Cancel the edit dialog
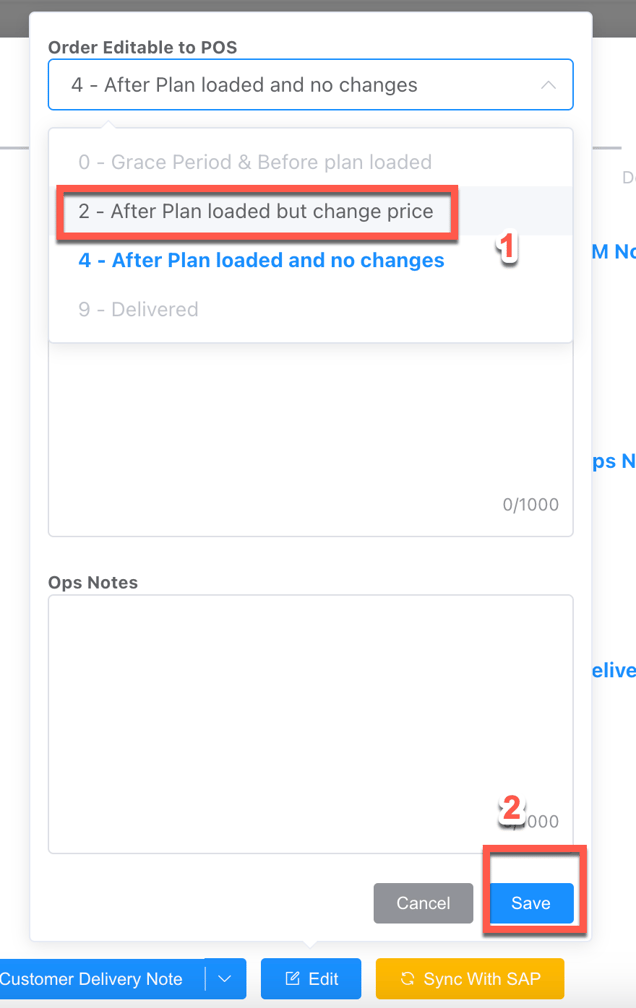636x1008 pixels. point(423,903)
